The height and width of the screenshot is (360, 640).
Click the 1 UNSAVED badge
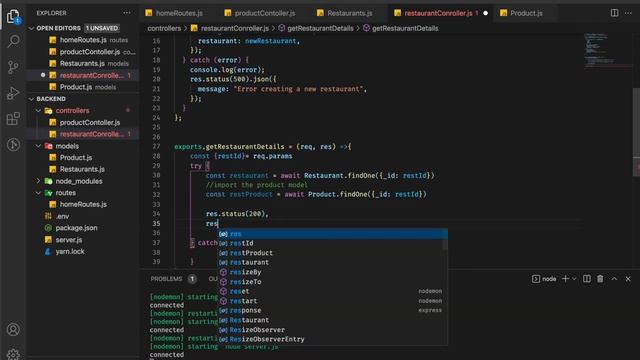tap(102, 28)
